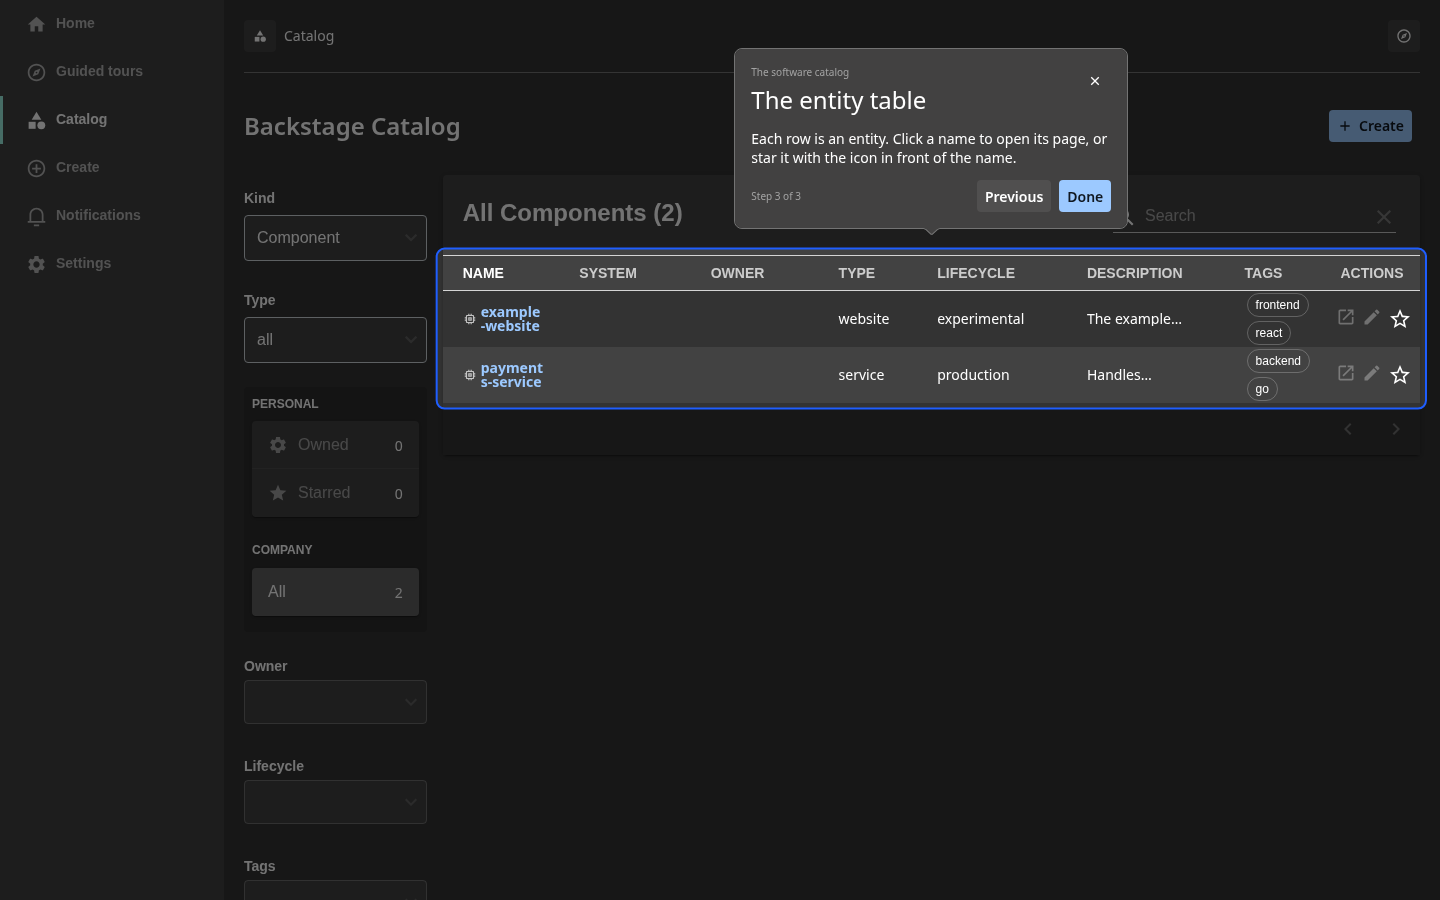The width and height of the screenshot is (1440, 900).
Task: Open the example-website entity page
Action: point(510,319)
